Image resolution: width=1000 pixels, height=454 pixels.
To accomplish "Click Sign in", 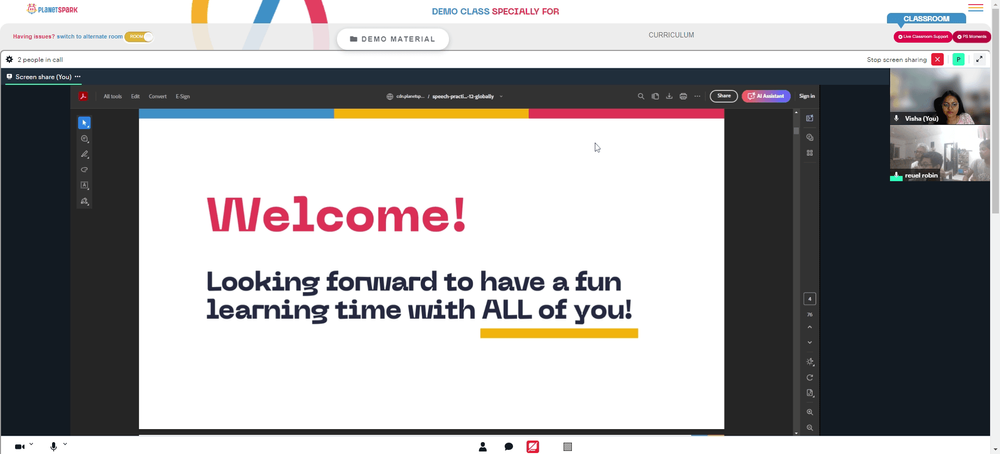I will point(807,96).
